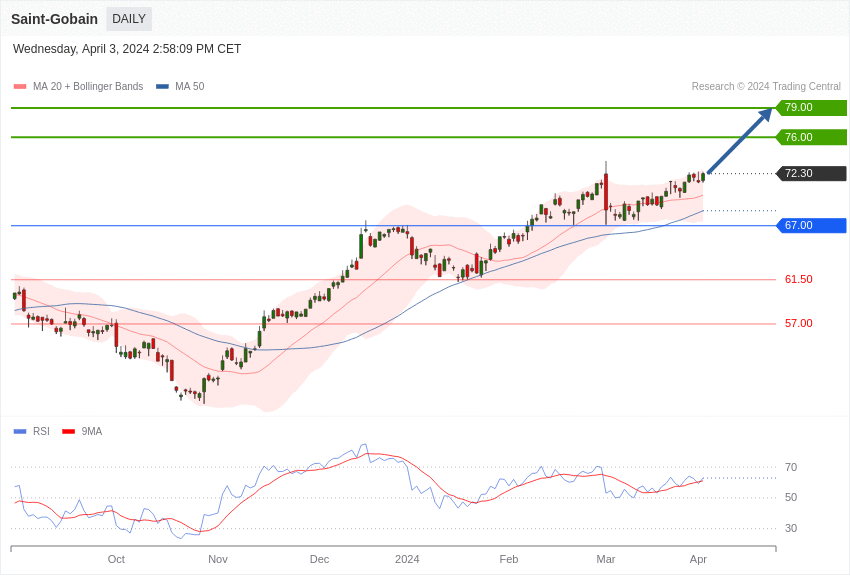Click the blue upward trend arrow
Viewport: 850px width, 576px height.
739,141
